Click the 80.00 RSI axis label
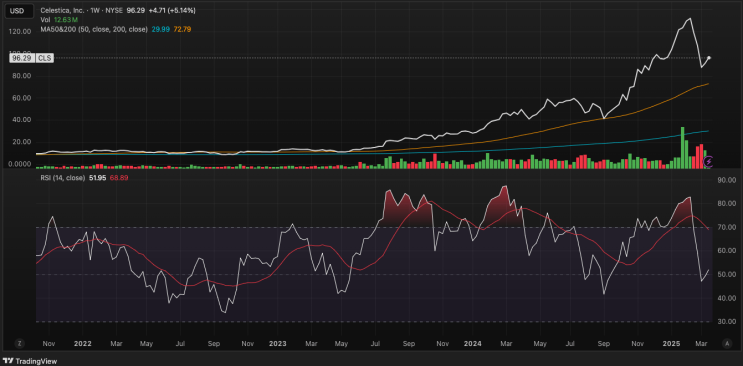 [x=726, y=204]
